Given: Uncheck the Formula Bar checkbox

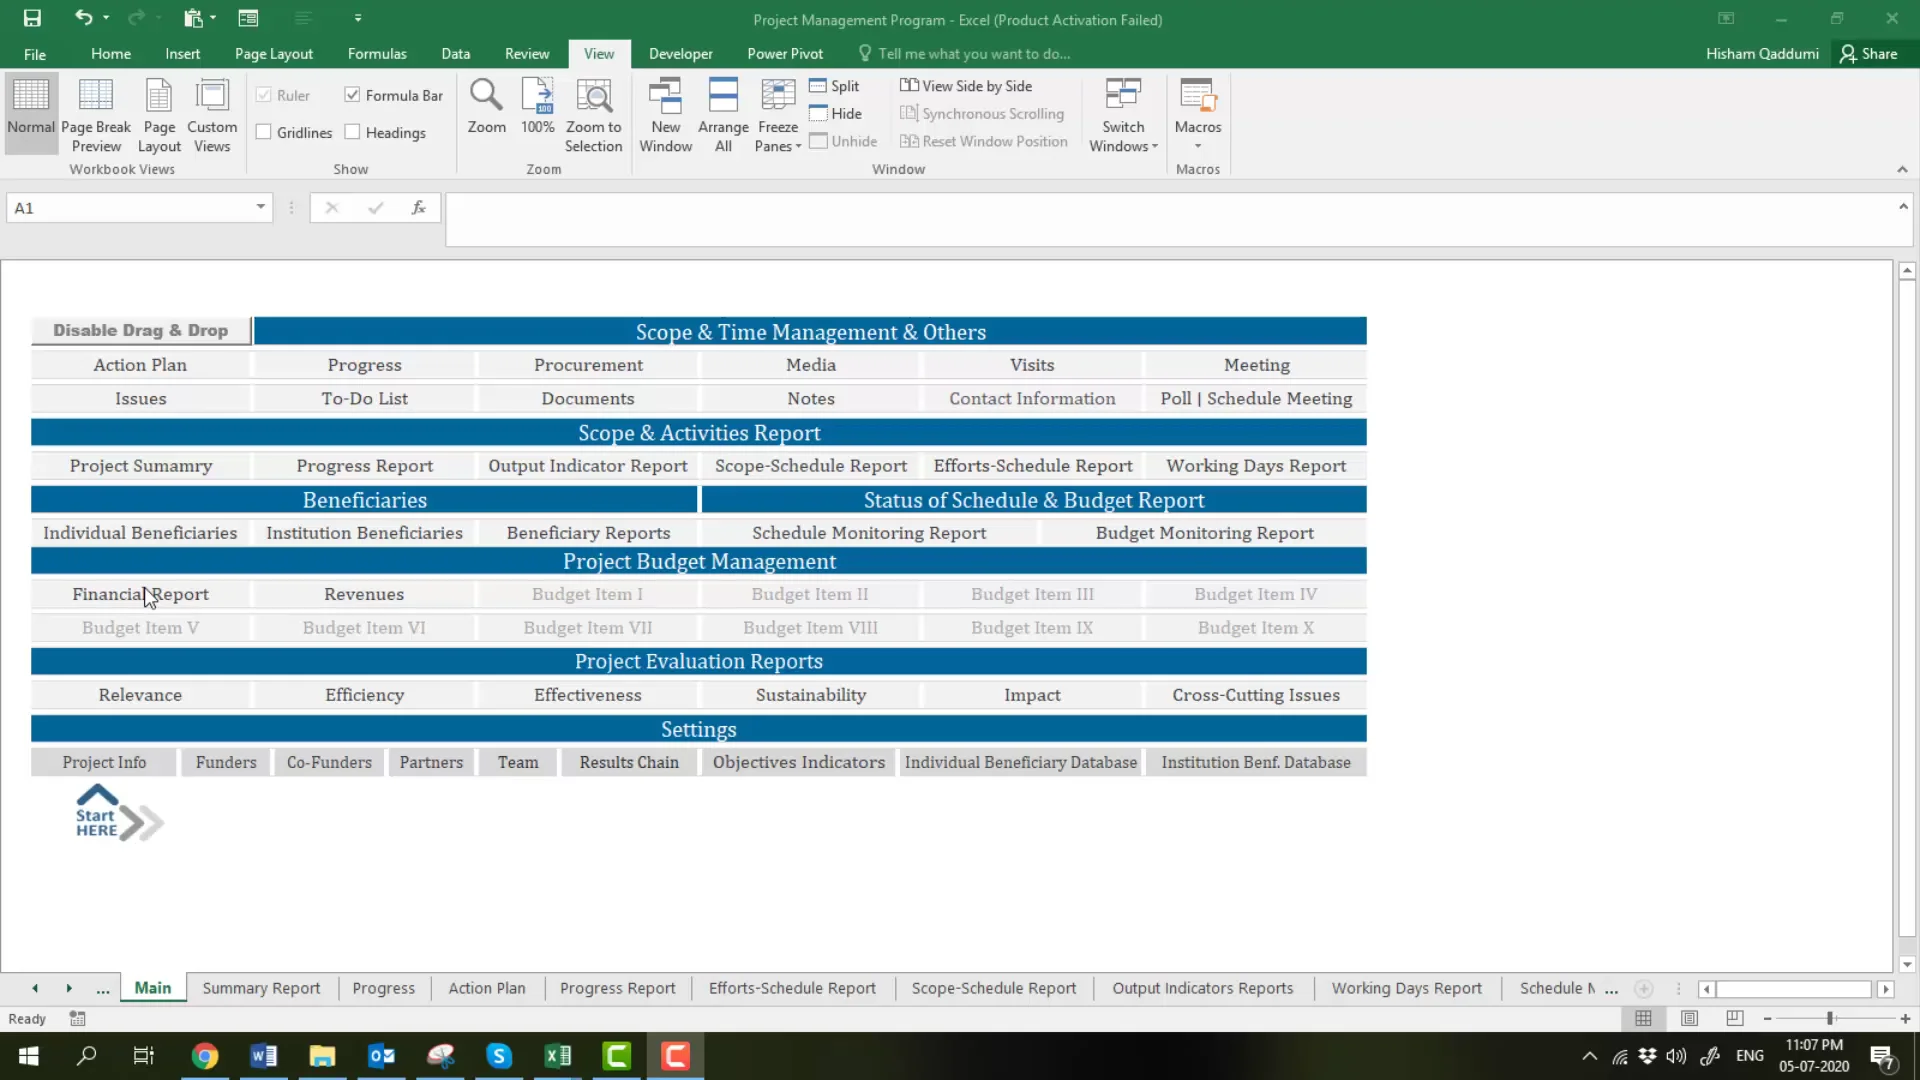Looking at the screenshot, I should coord(352,95).
